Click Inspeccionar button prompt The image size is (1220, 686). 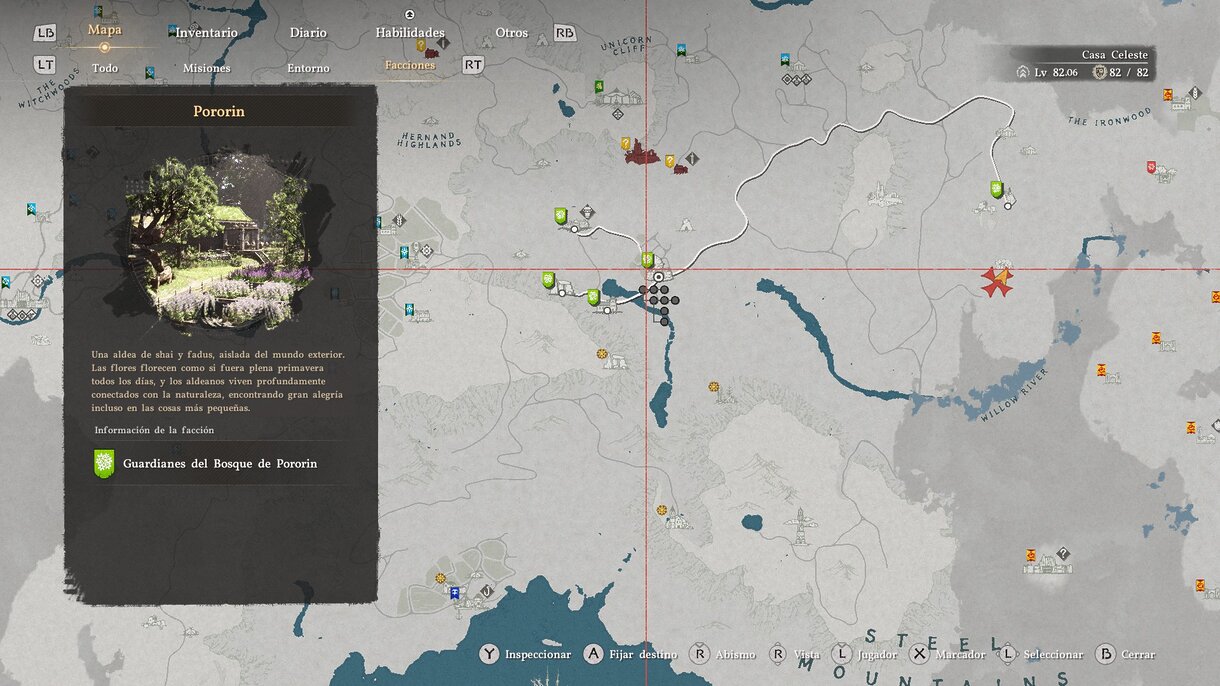point(526,654)
